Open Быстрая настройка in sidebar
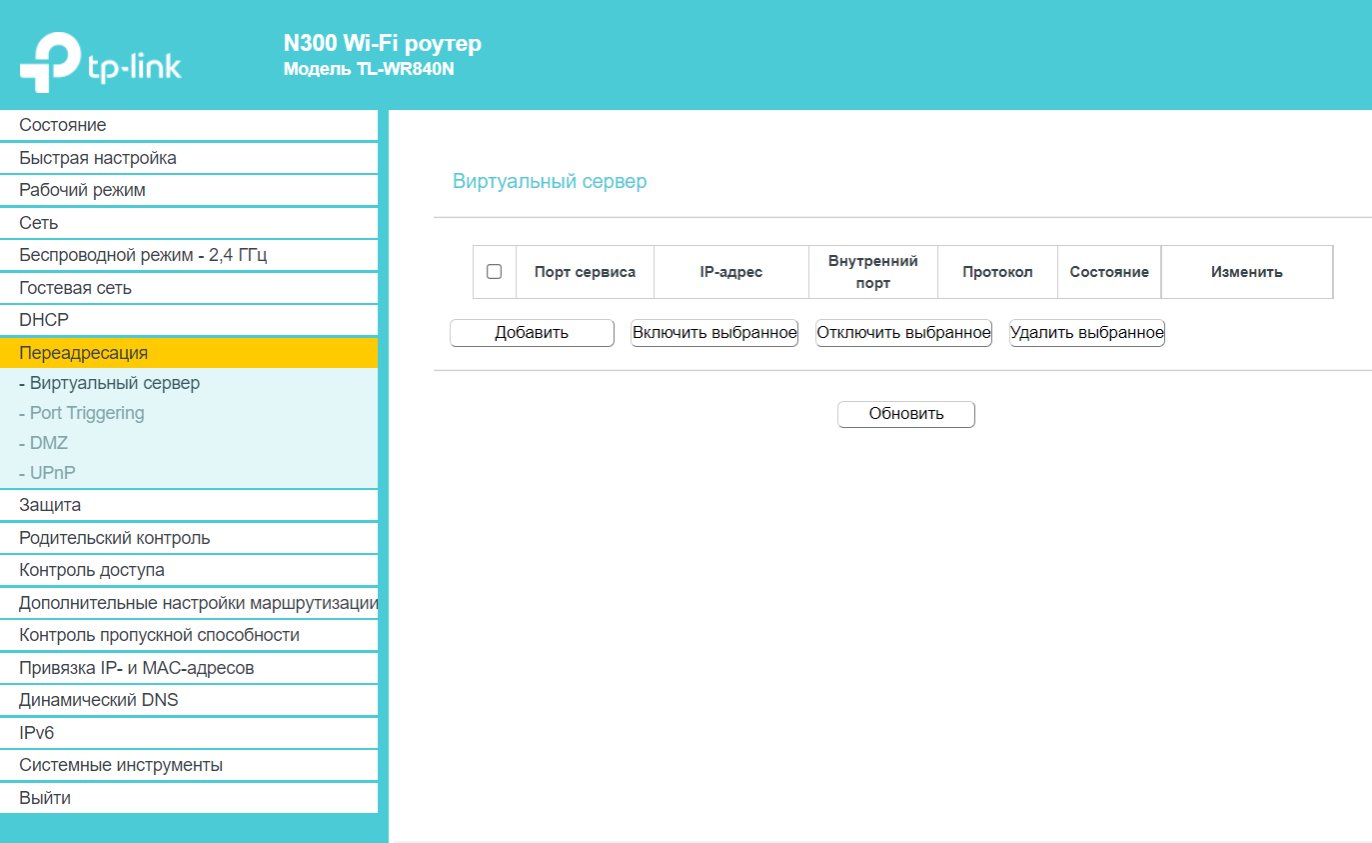 tap(97, 158)
